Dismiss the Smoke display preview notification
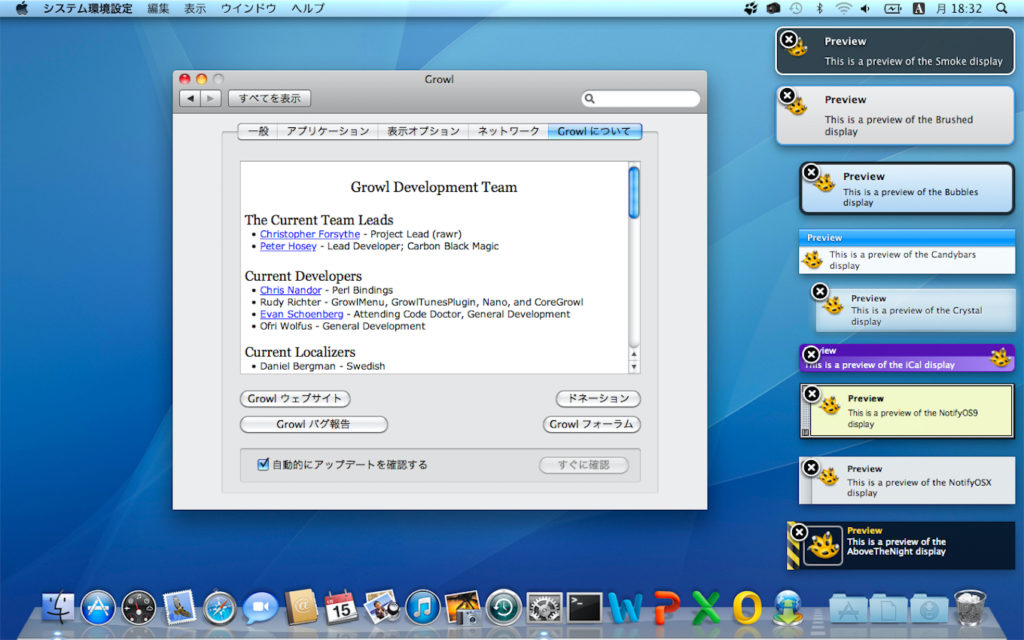Screen dimensions: 1024x640 click(x=789, y=40)
